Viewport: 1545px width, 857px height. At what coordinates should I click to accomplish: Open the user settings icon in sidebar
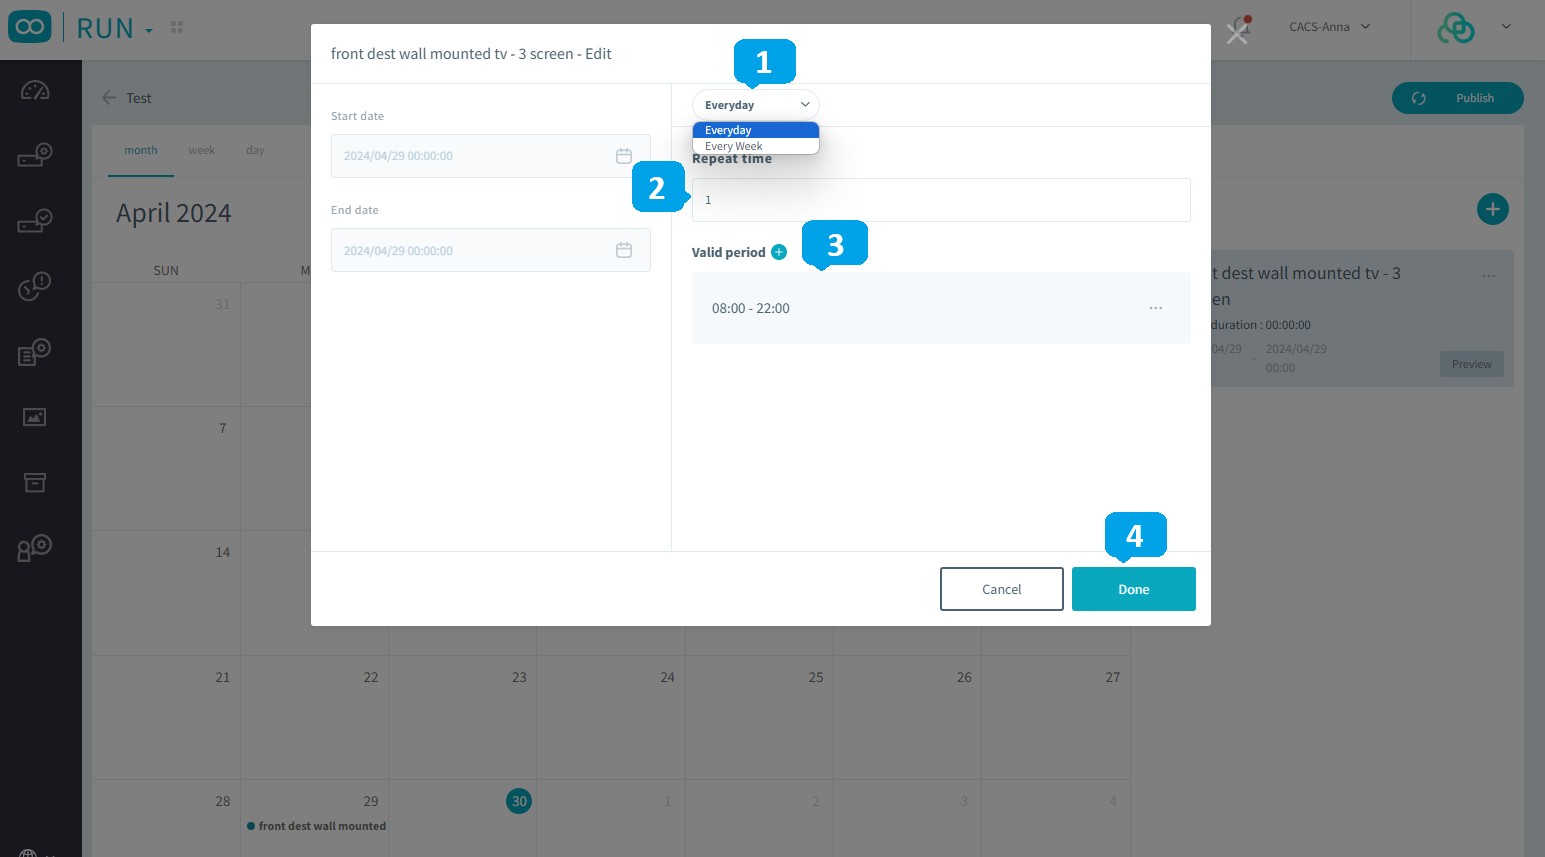click(x=35, y=548)
